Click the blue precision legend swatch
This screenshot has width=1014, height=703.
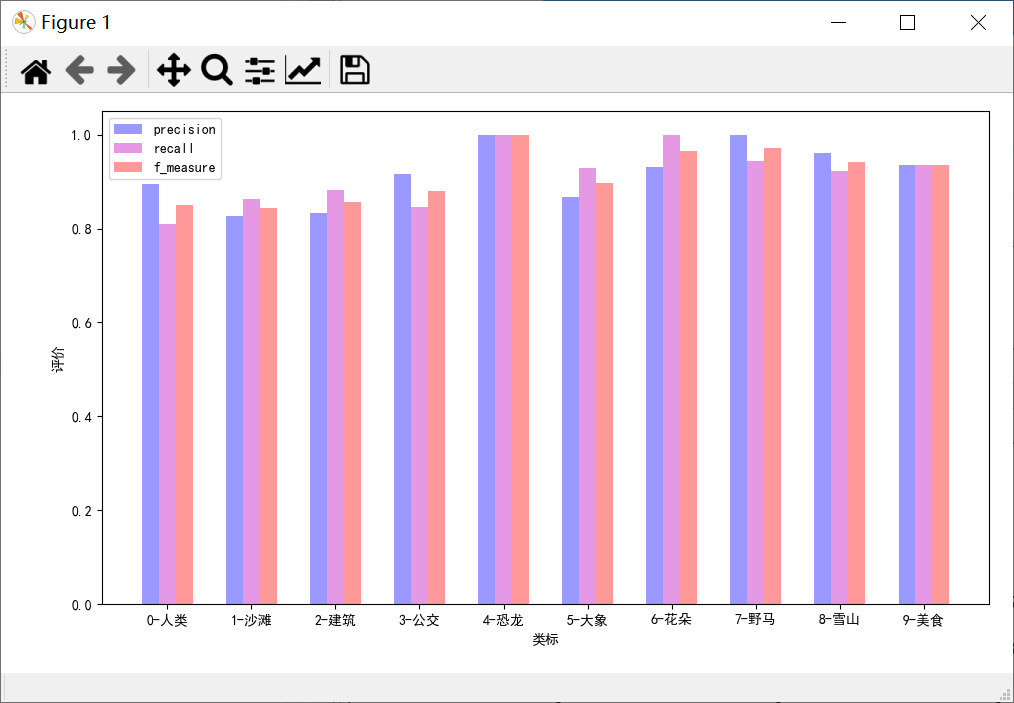click(x=127, y=129)
